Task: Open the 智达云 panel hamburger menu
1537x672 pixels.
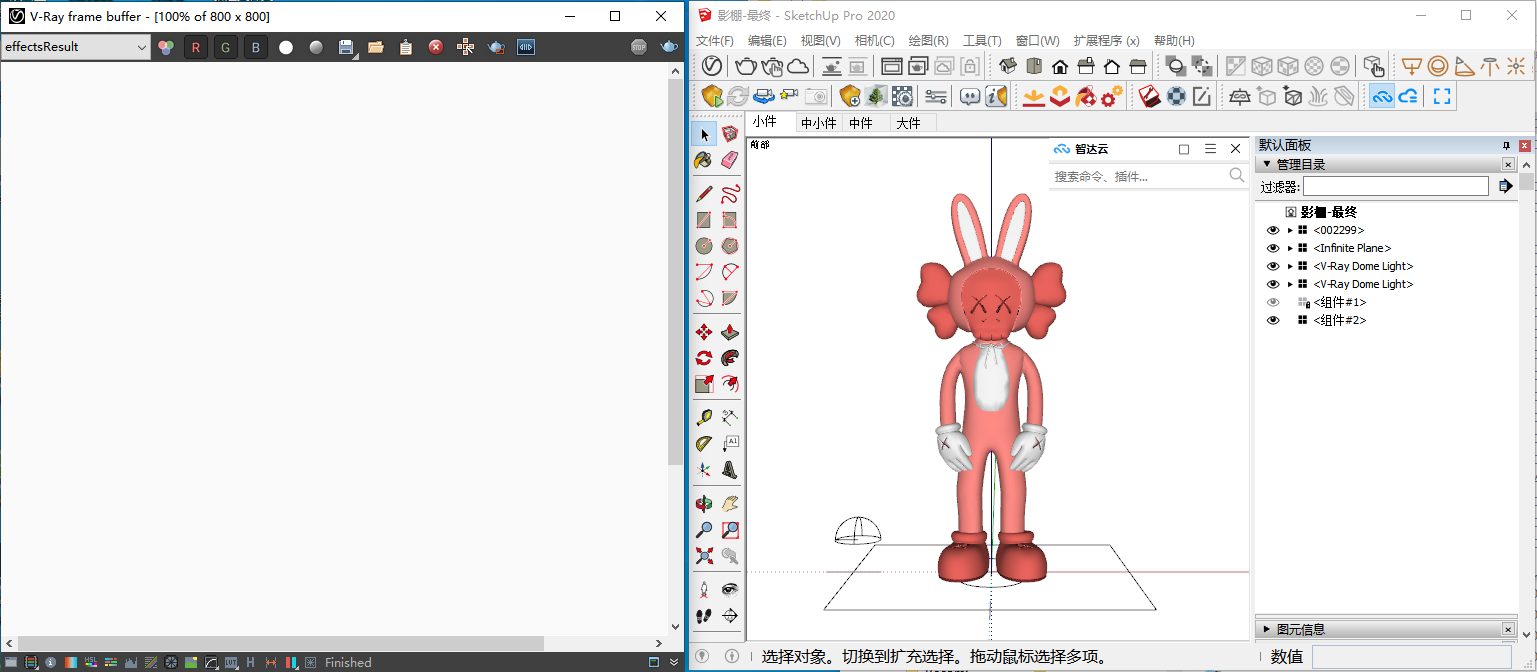Action: (x=1210, y=149)
